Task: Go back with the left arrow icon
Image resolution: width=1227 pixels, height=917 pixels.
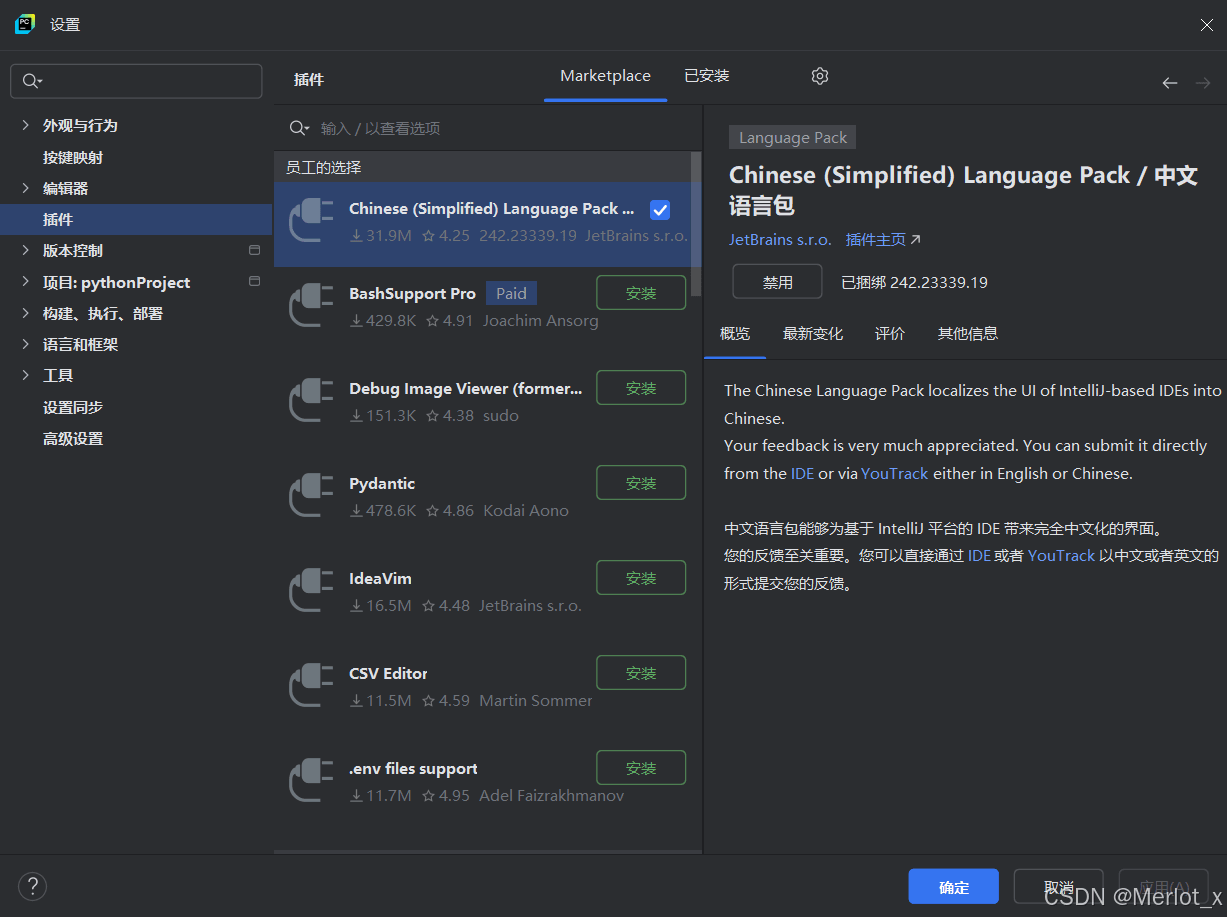Action: pos(1170,83)
